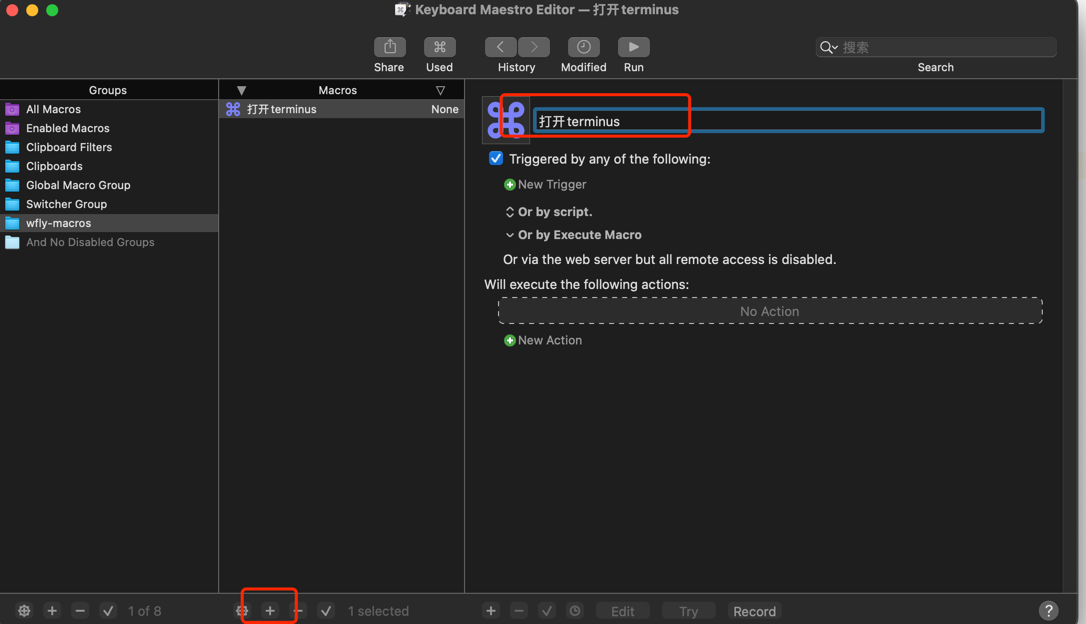Go back in History with left arrow
The image size is (1086, 624).
coord(500,47)
